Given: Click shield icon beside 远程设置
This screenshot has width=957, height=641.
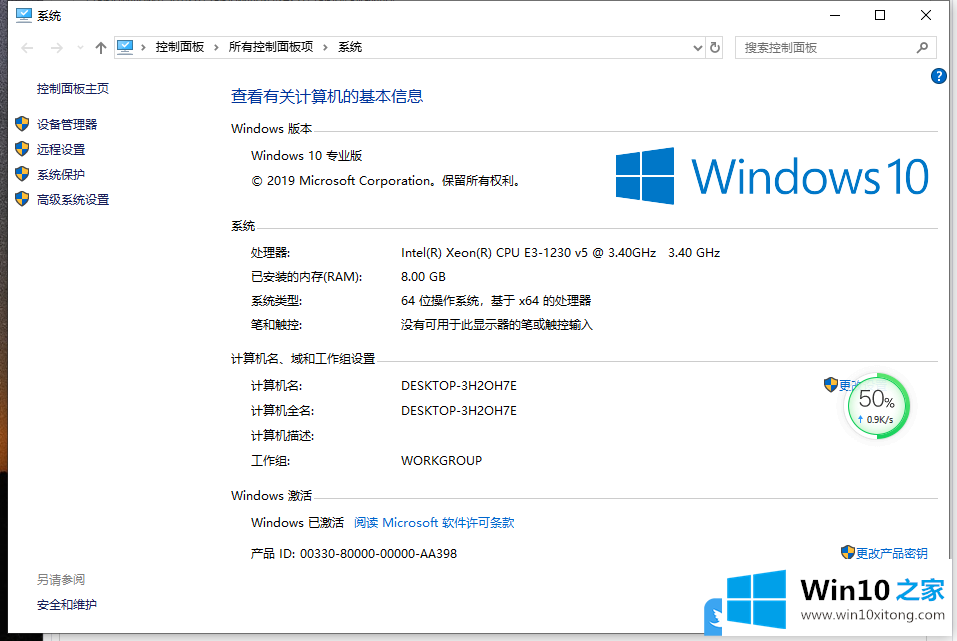Looking at the screenshot, I should (x=22, y=149).
